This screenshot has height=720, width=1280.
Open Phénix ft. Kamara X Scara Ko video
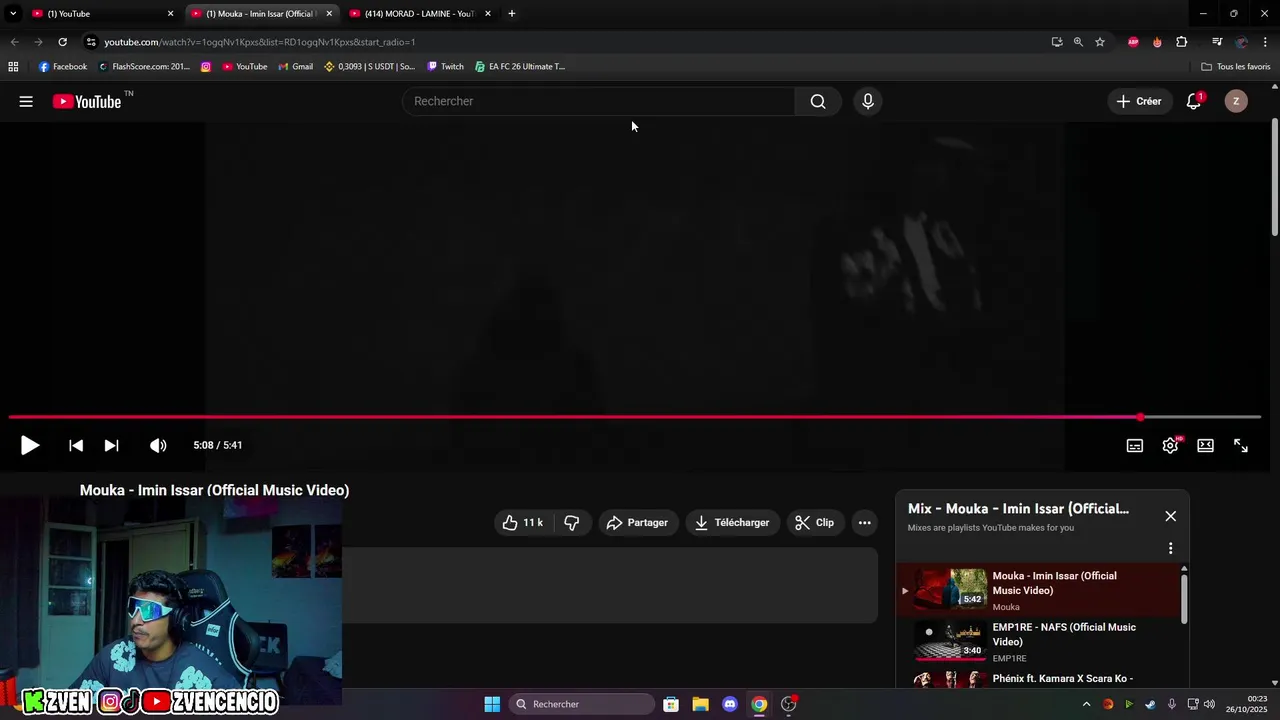pyautogui.click(x=1038, y=679)
